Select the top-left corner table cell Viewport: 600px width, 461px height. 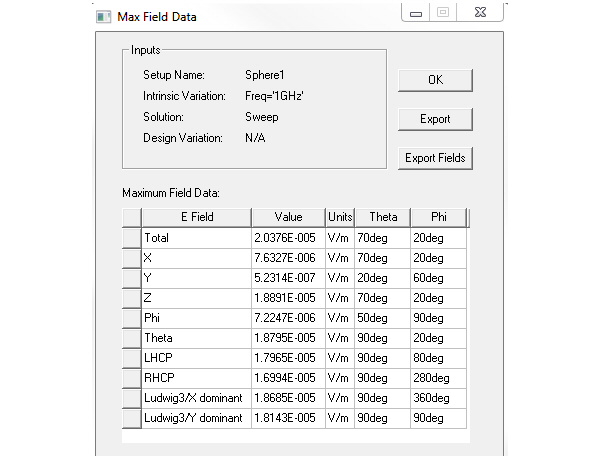click(x=132, y=217)
